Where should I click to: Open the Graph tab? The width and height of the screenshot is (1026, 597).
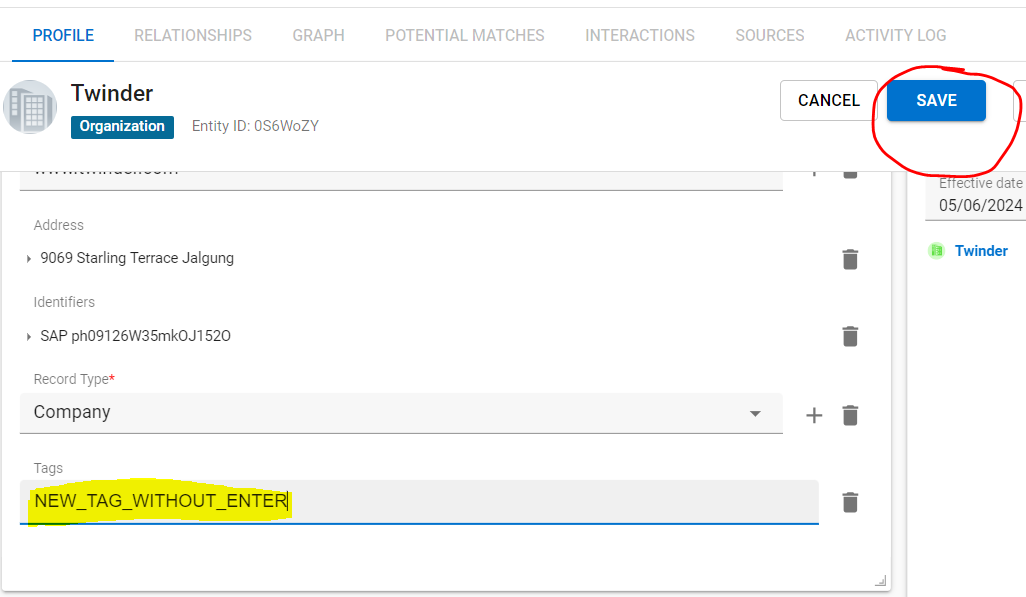pyautogui.click(x=318, y=35)
